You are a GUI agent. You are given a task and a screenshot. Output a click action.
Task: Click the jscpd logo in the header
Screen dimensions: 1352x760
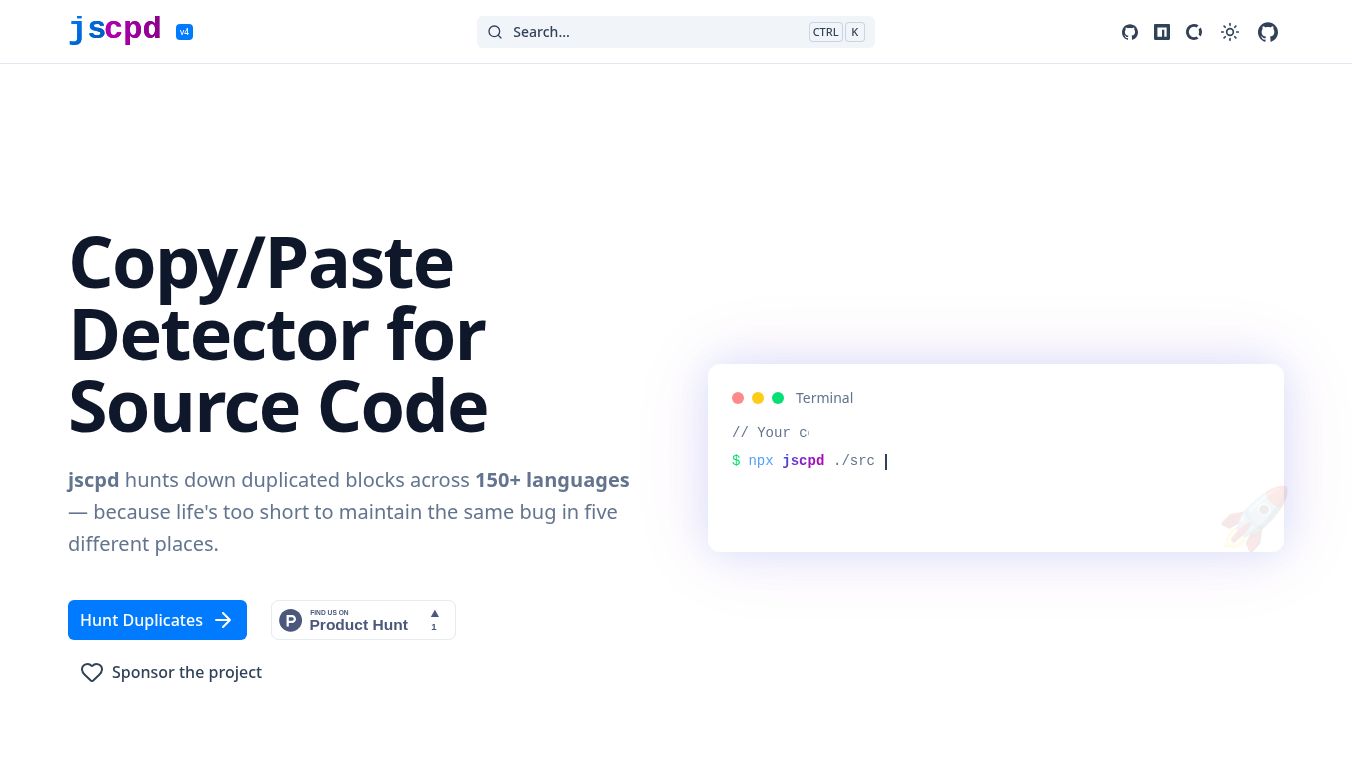click(115, 30)
